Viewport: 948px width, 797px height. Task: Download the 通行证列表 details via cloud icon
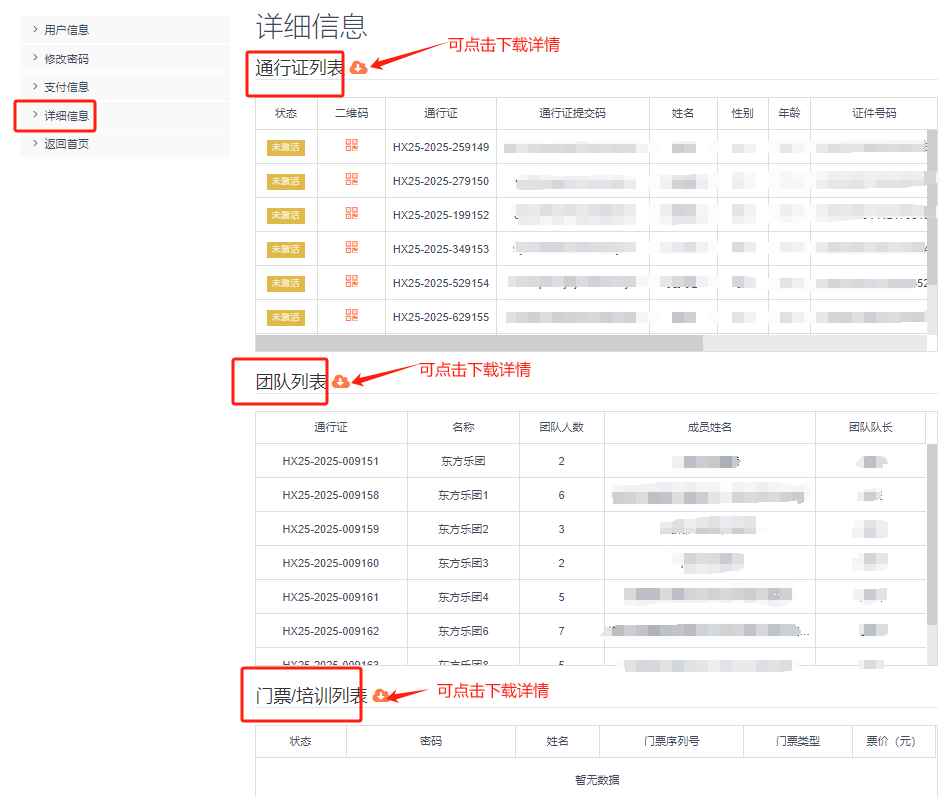point(358,67)
